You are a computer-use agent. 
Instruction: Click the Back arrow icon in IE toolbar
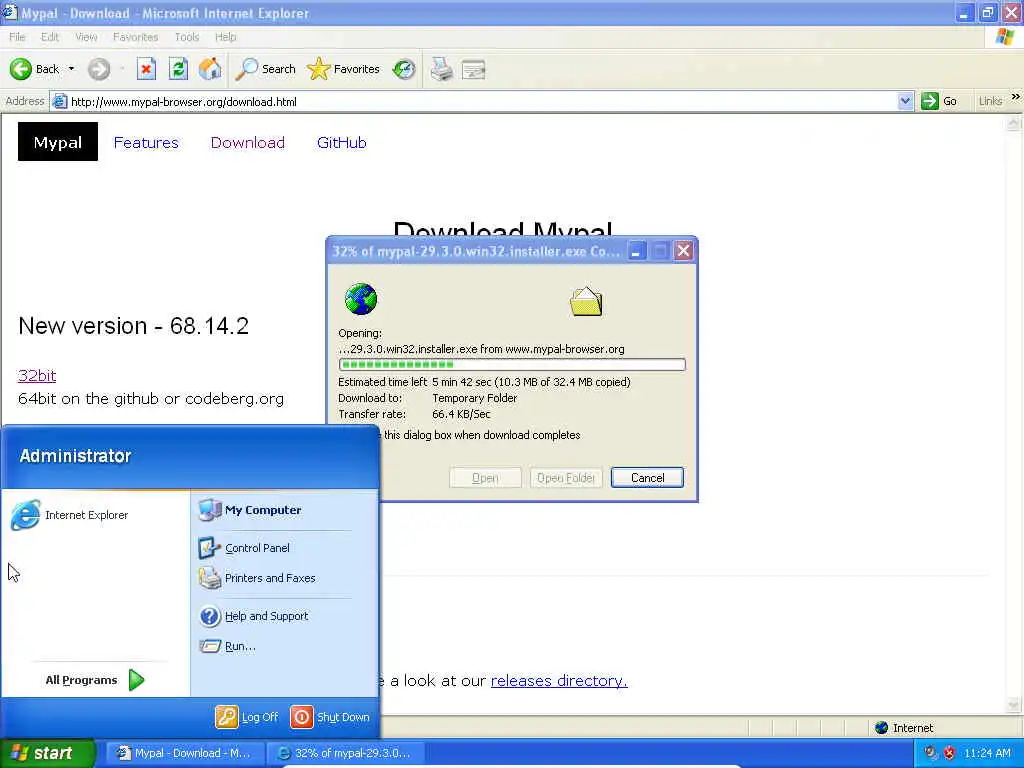(20, 69)
